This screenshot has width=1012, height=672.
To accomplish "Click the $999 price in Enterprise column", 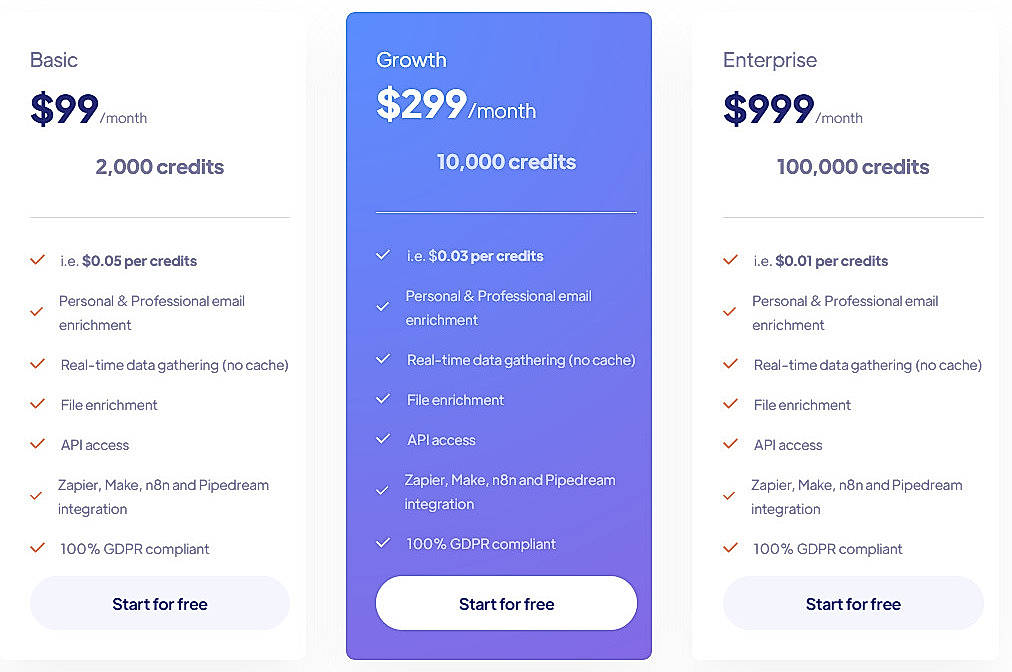I will [766, 108].
